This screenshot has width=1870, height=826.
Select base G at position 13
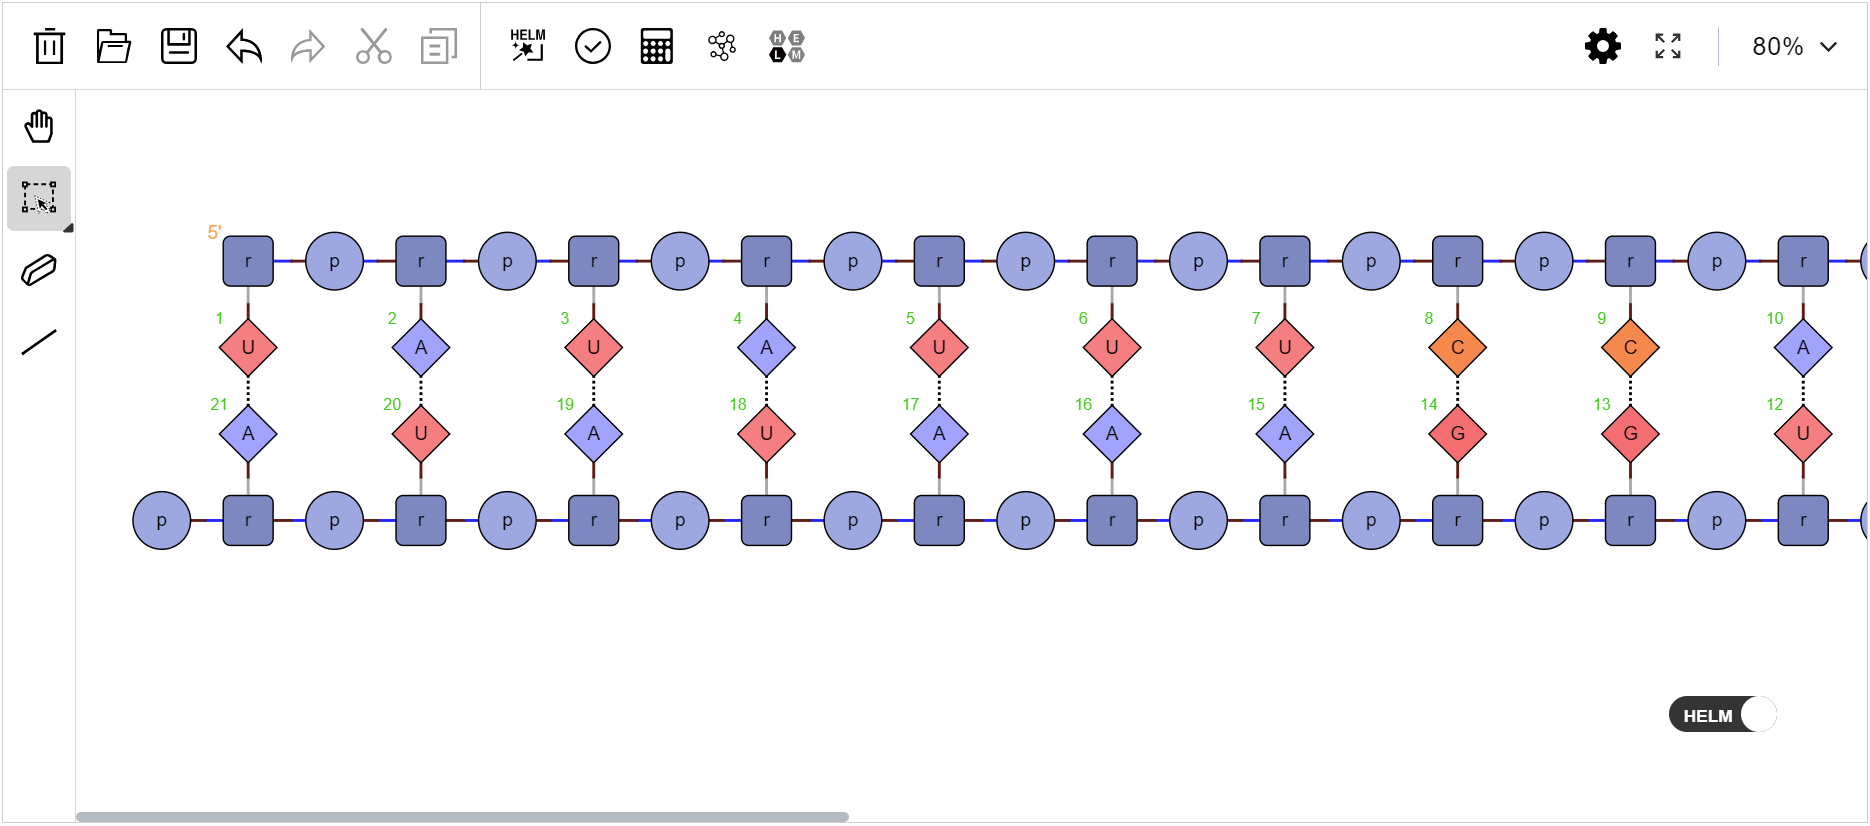point(1631,434)
